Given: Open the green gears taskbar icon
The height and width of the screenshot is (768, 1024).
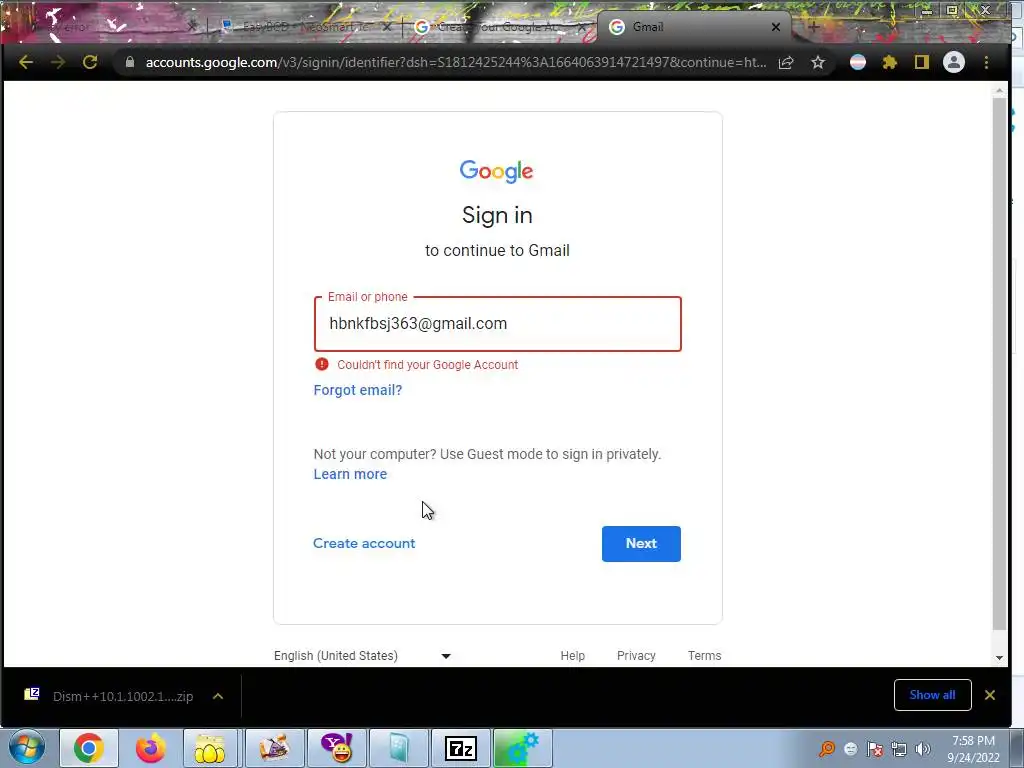Looking at the screenshot, I should [x=522, y=748].
